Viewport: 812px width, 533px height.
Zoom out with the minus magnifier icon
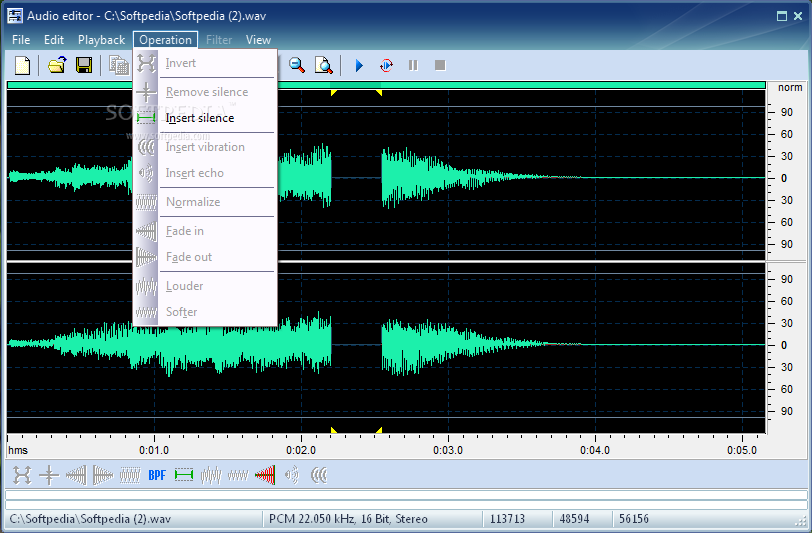tap(297, 65)
